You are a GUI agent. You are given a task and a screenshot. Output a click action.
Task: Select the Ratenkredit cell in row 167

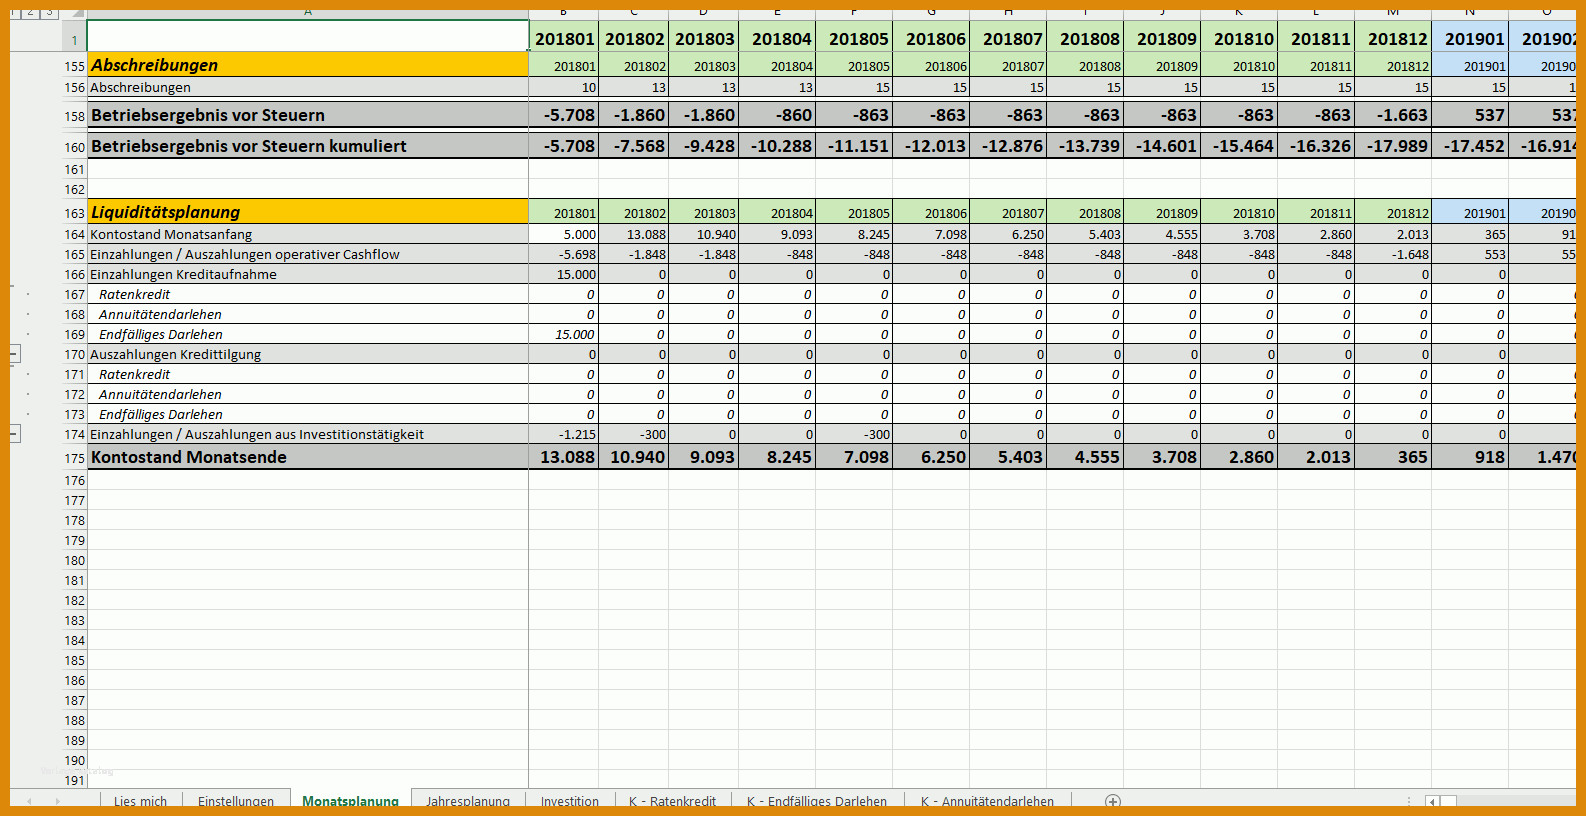(308, 294)
